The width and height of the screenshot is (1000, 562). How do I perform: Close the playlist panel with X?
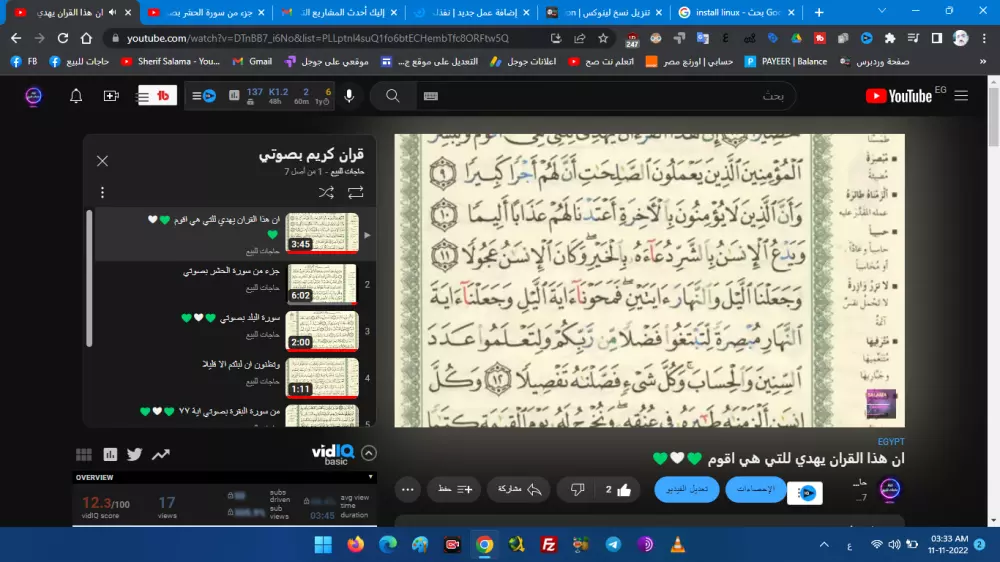(x=102, y=161)
